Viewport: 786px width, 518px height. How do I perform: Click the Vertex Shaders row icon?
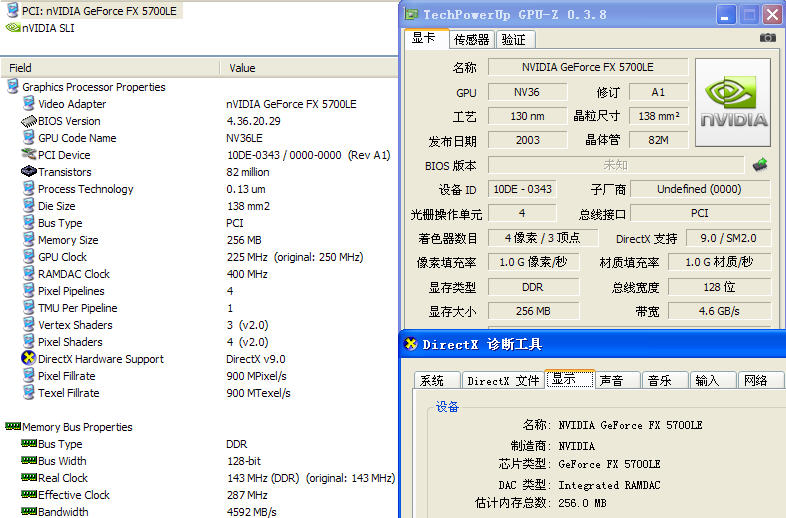coord(29,324)
